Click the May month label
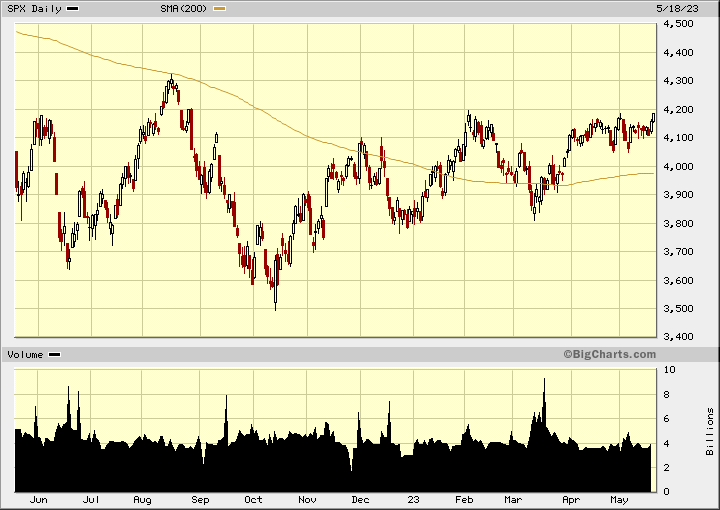720x510 pixels. (x=619, y=500)
